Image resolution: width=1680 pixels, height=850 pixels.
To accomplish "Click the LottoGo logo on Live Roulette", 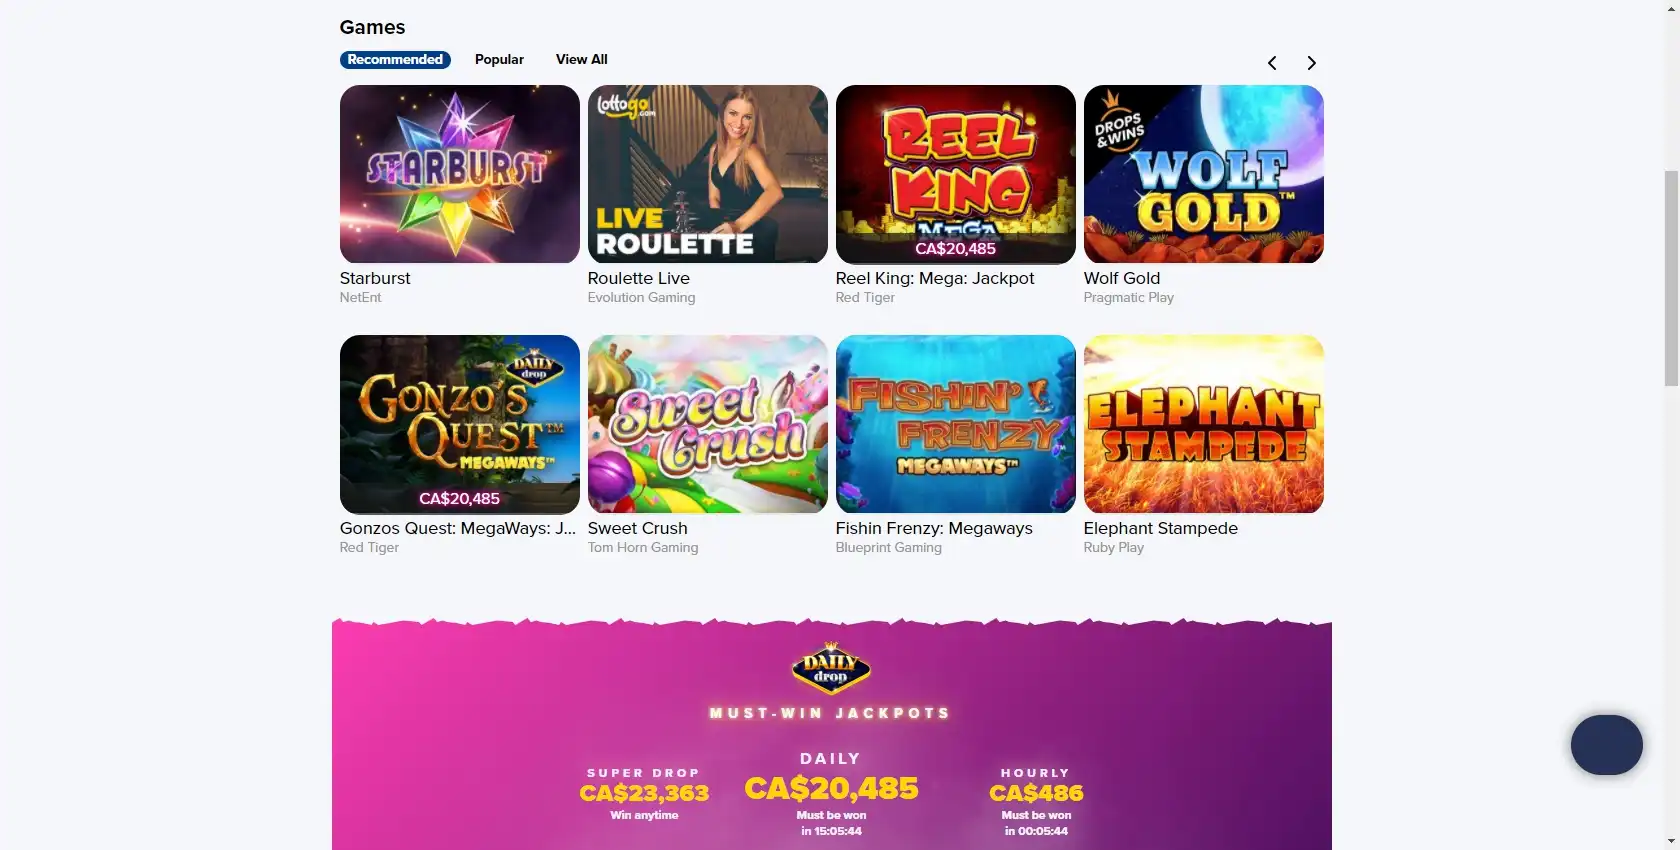I will point(624,104).
